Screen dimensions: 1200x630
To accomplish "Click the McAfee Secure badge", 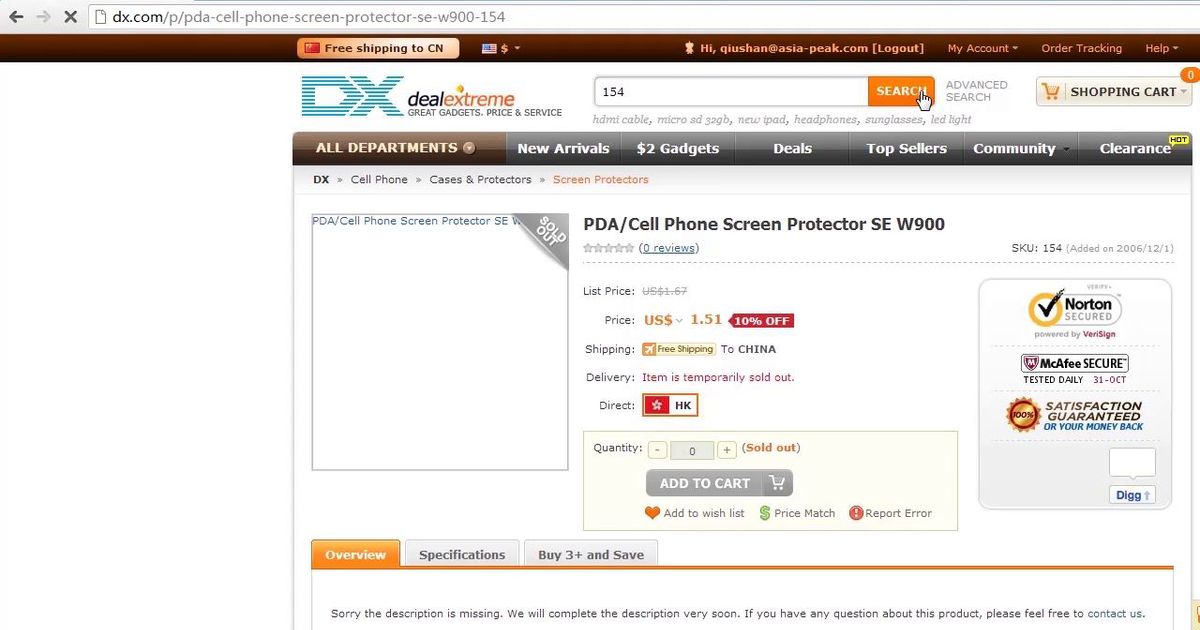I will [1074, 369].
